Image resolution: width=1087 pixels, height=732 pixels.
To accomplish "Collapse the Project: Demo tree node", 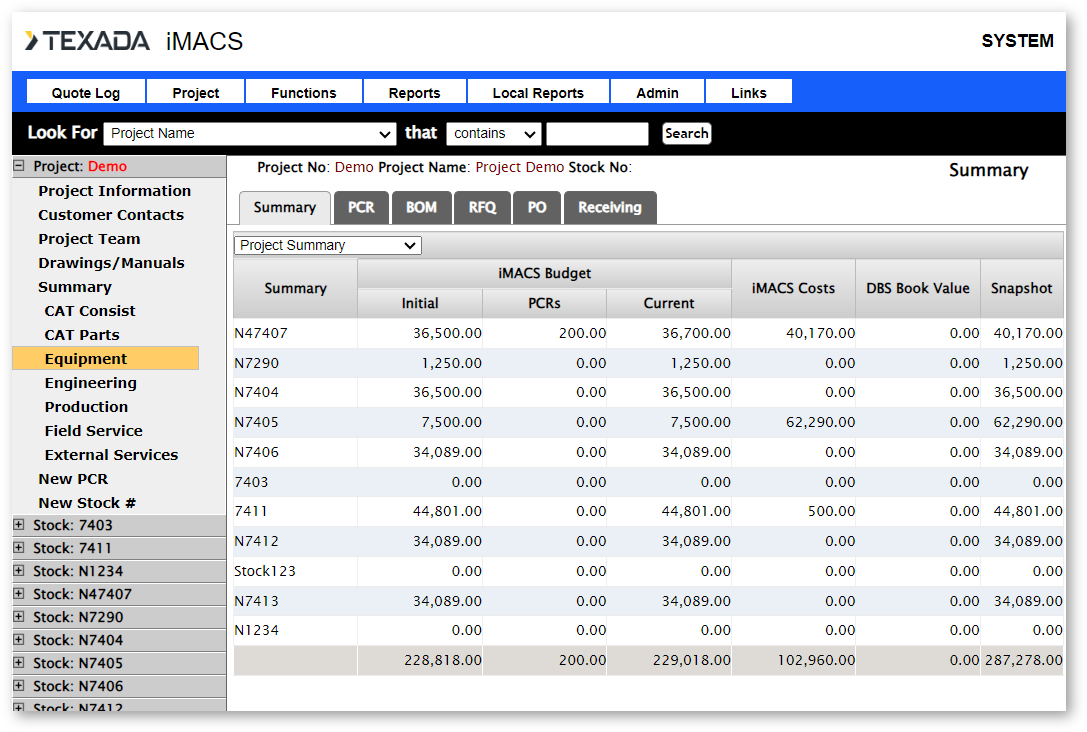I will point(19,166).
